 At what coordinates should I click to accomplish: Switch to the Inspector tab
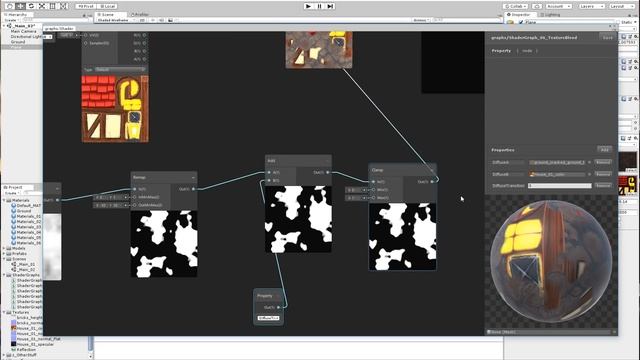519,14
